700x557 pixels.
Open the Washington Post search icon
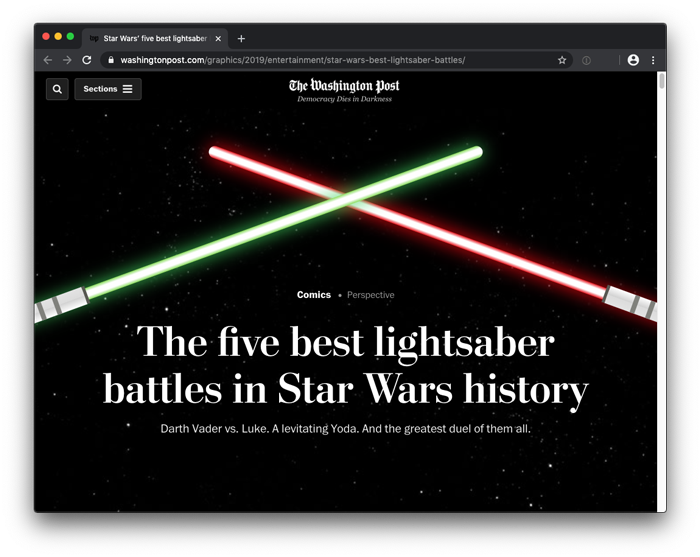click(57, 89)
